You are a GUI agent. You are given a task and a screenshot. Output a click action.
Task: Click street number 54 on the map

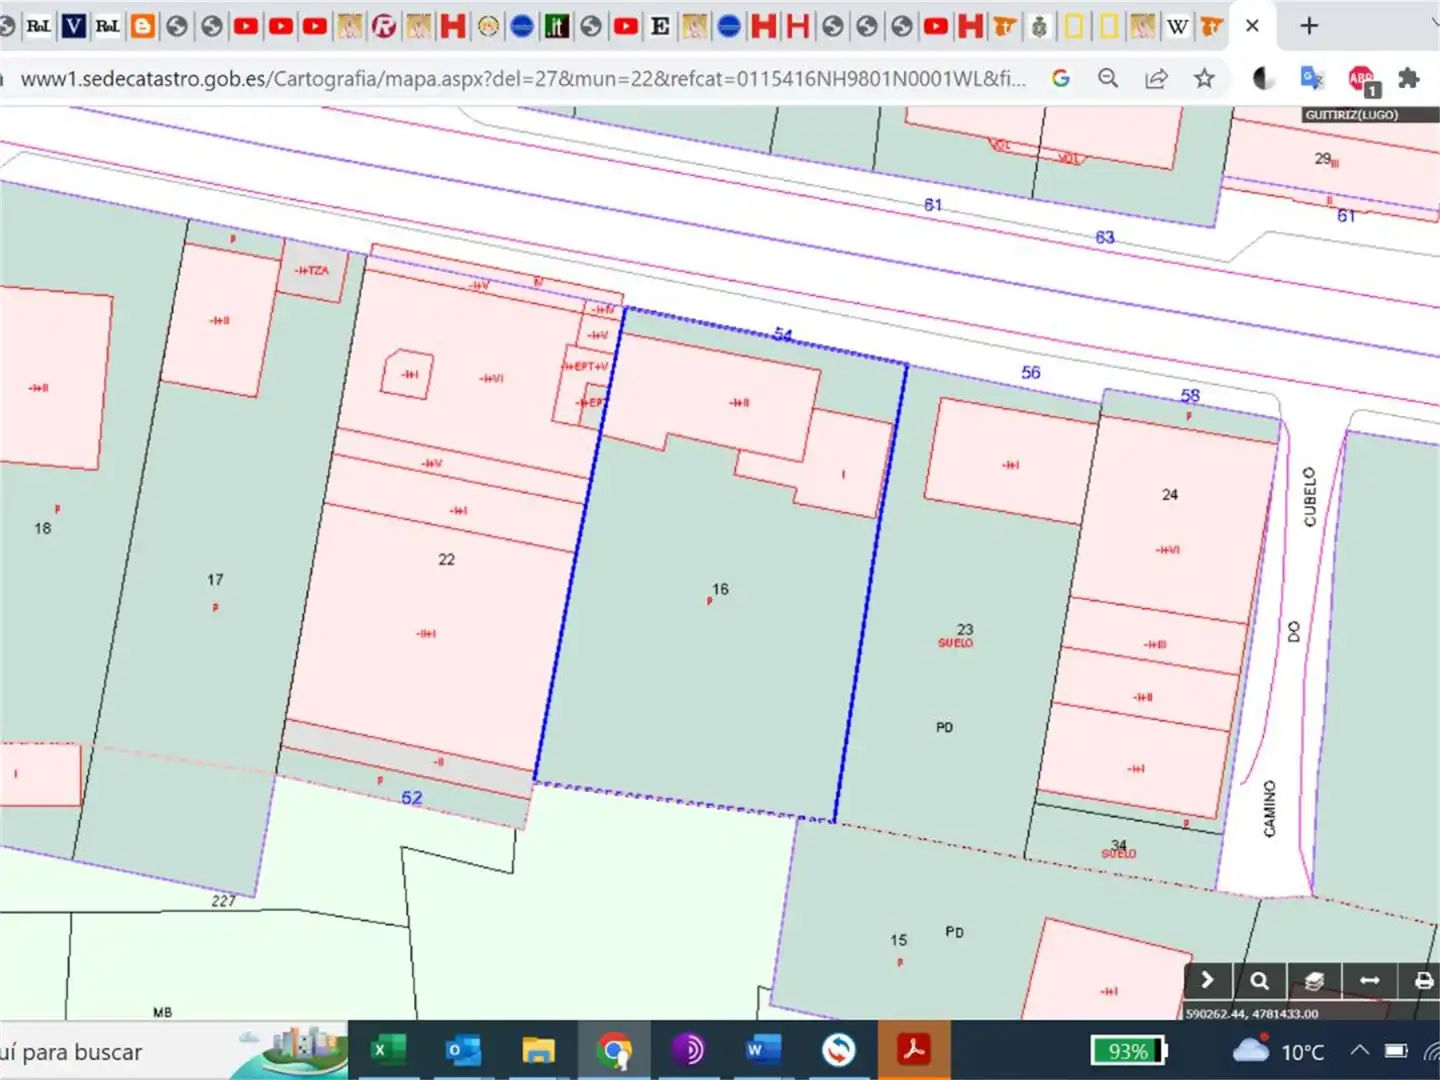[783, 335]
